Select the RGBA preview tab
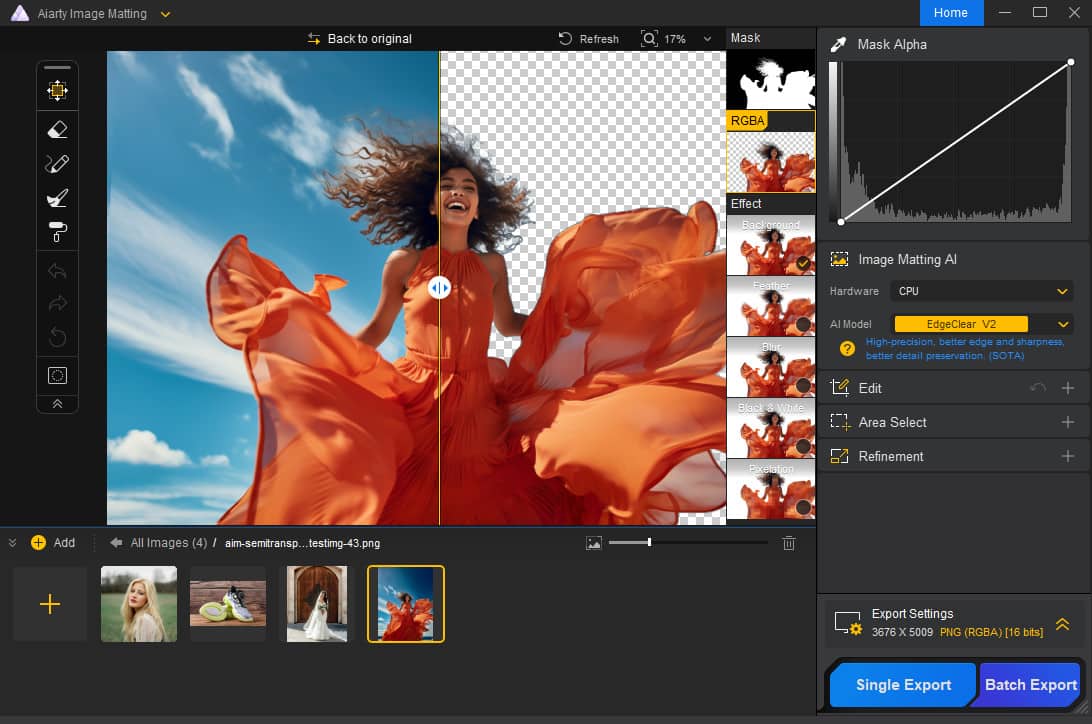1092x724 pixels. 748,121
